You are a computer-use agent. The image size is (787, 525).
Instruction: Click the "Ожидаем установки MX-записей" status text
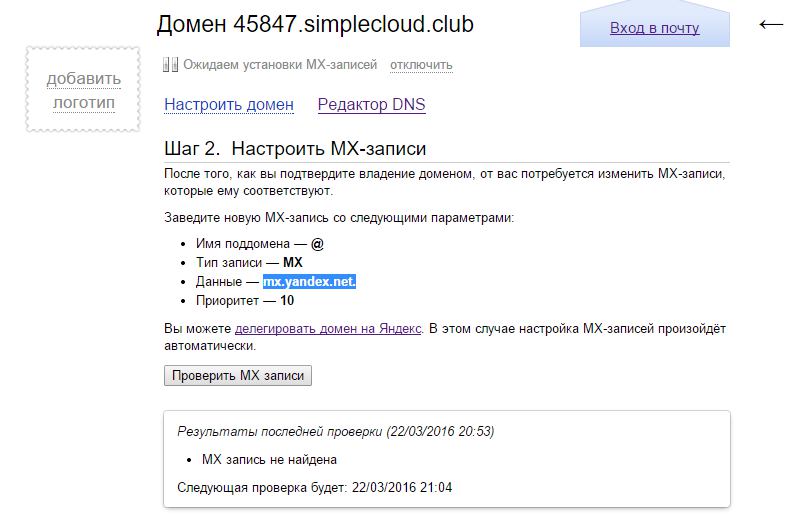[x=280, y=65]
